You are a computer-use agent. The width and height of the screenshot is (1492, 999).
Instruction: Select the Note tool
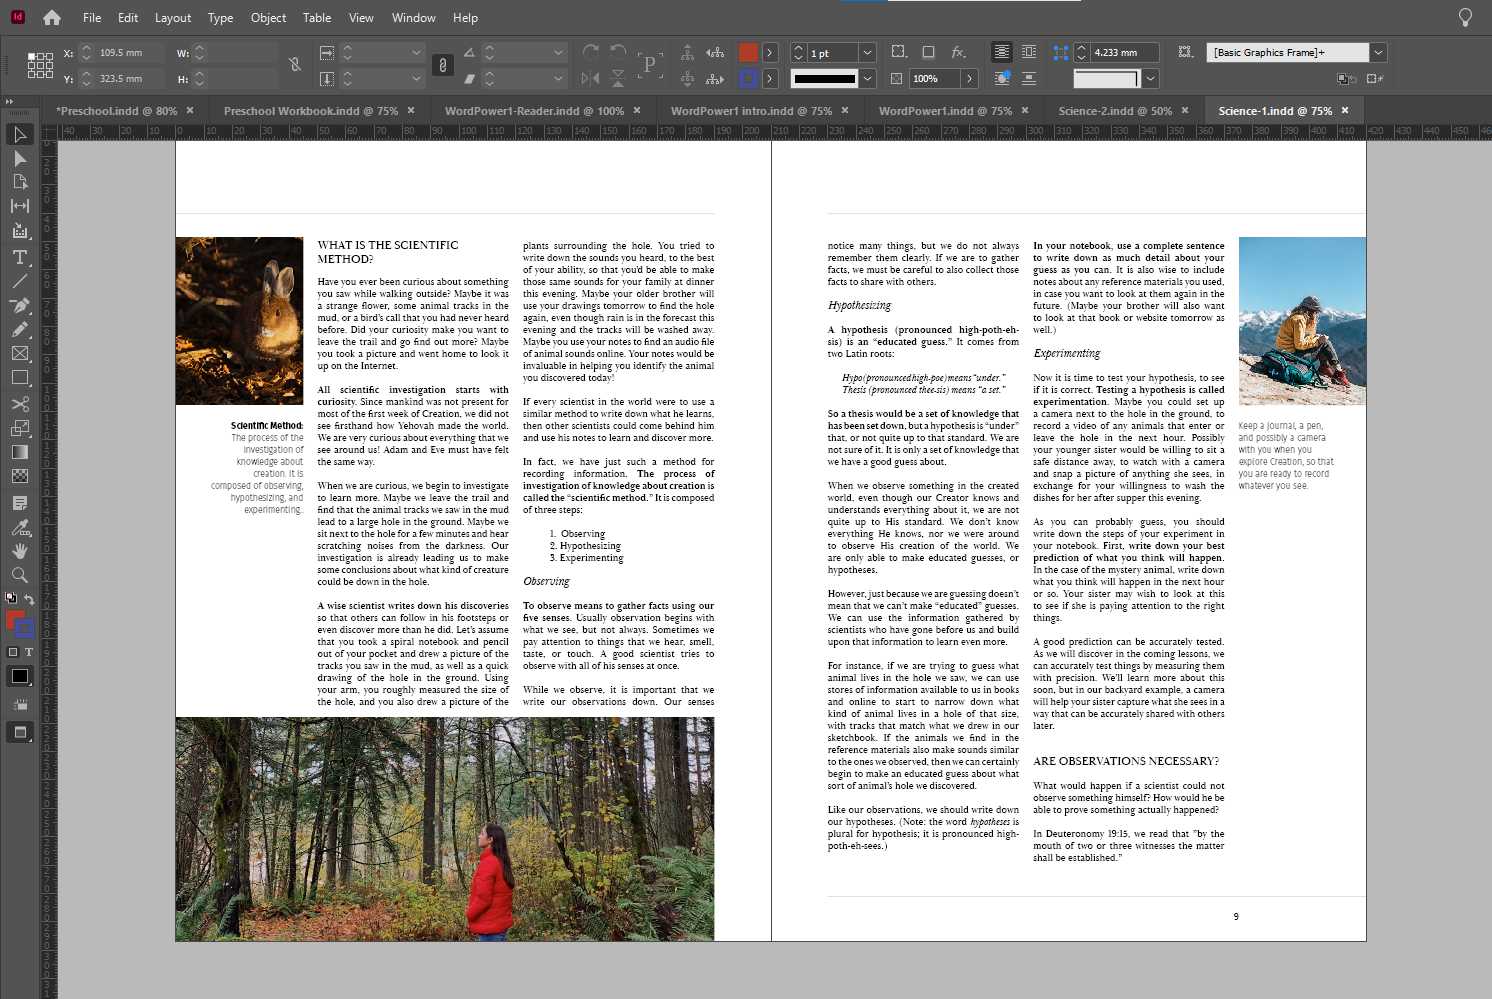click(x=19, y=502)
